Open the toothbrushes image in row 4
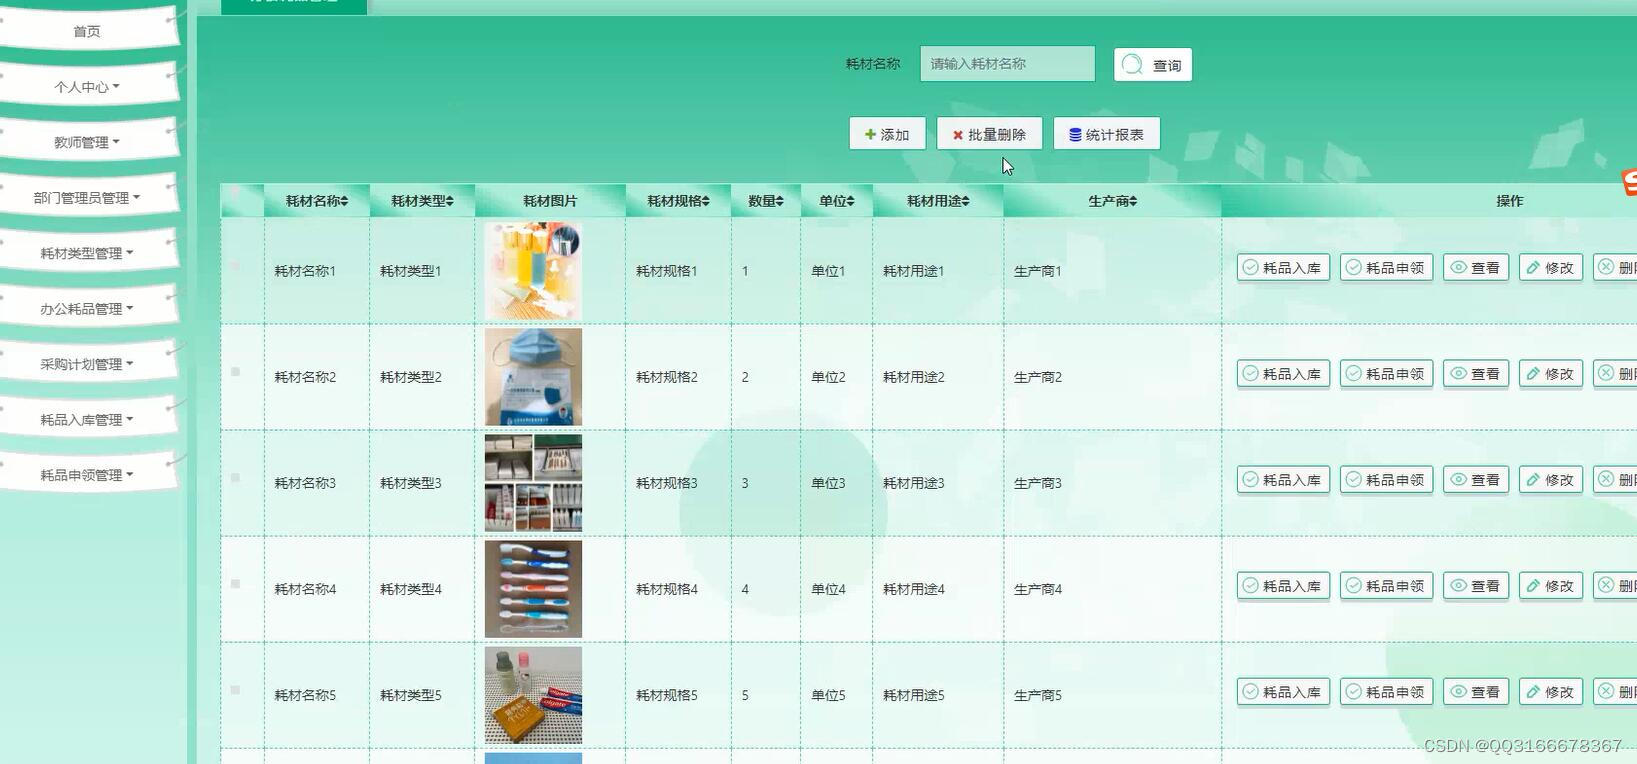The width and height of the screenshot is (1637, 764). (x=533, y=589)
